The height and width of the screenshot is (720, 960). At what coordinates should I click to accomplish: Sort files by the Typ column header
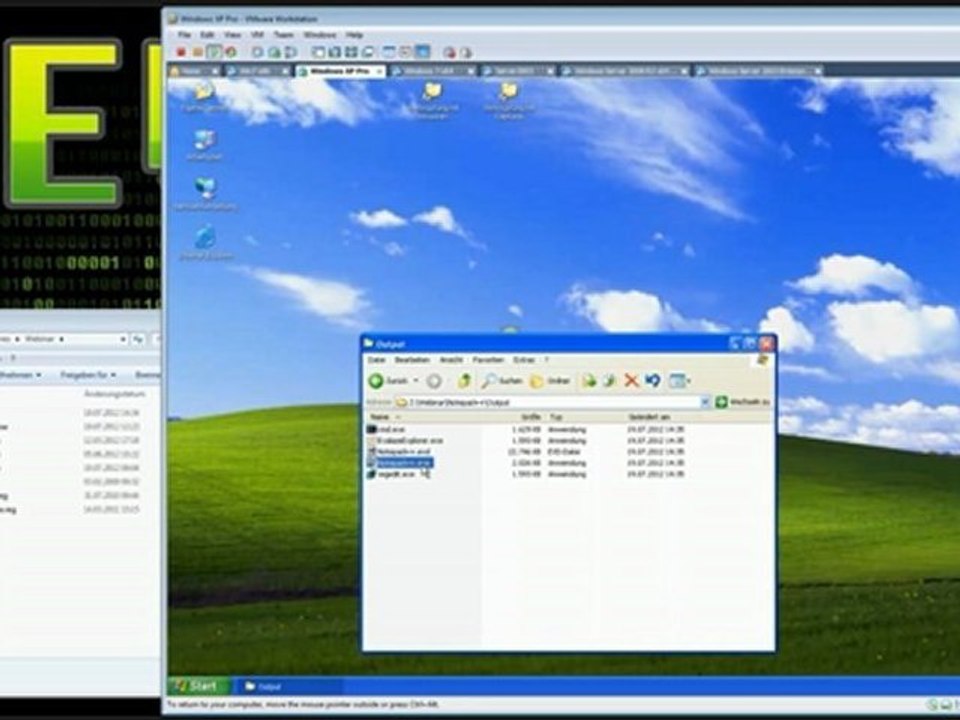point(585,417)
